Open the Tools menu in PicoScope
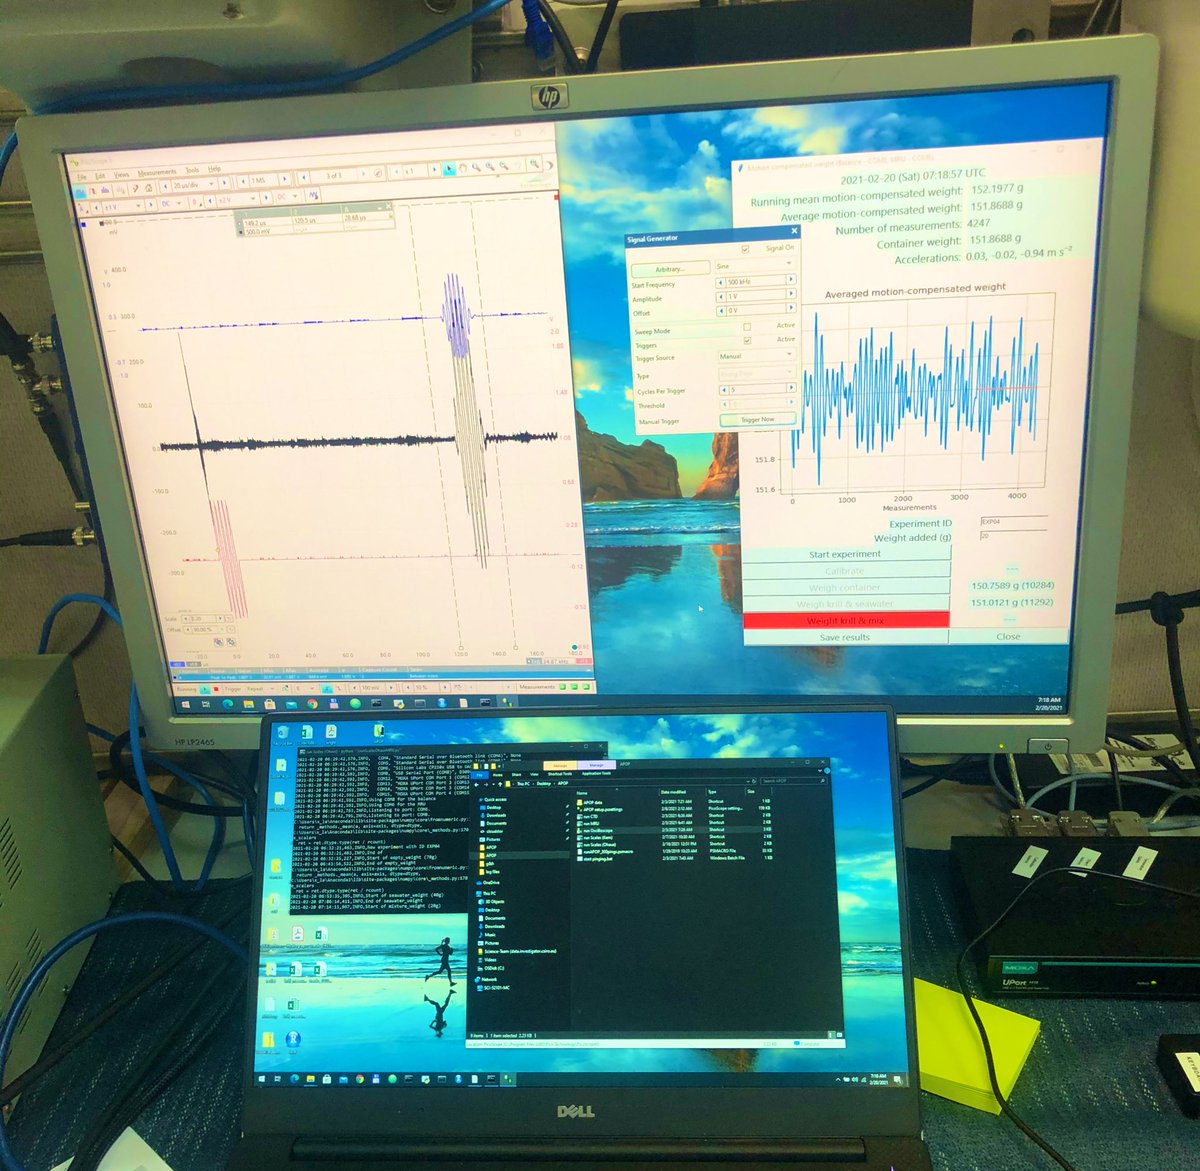This screenshot has width=1200, height=1171. click(192, 170)
